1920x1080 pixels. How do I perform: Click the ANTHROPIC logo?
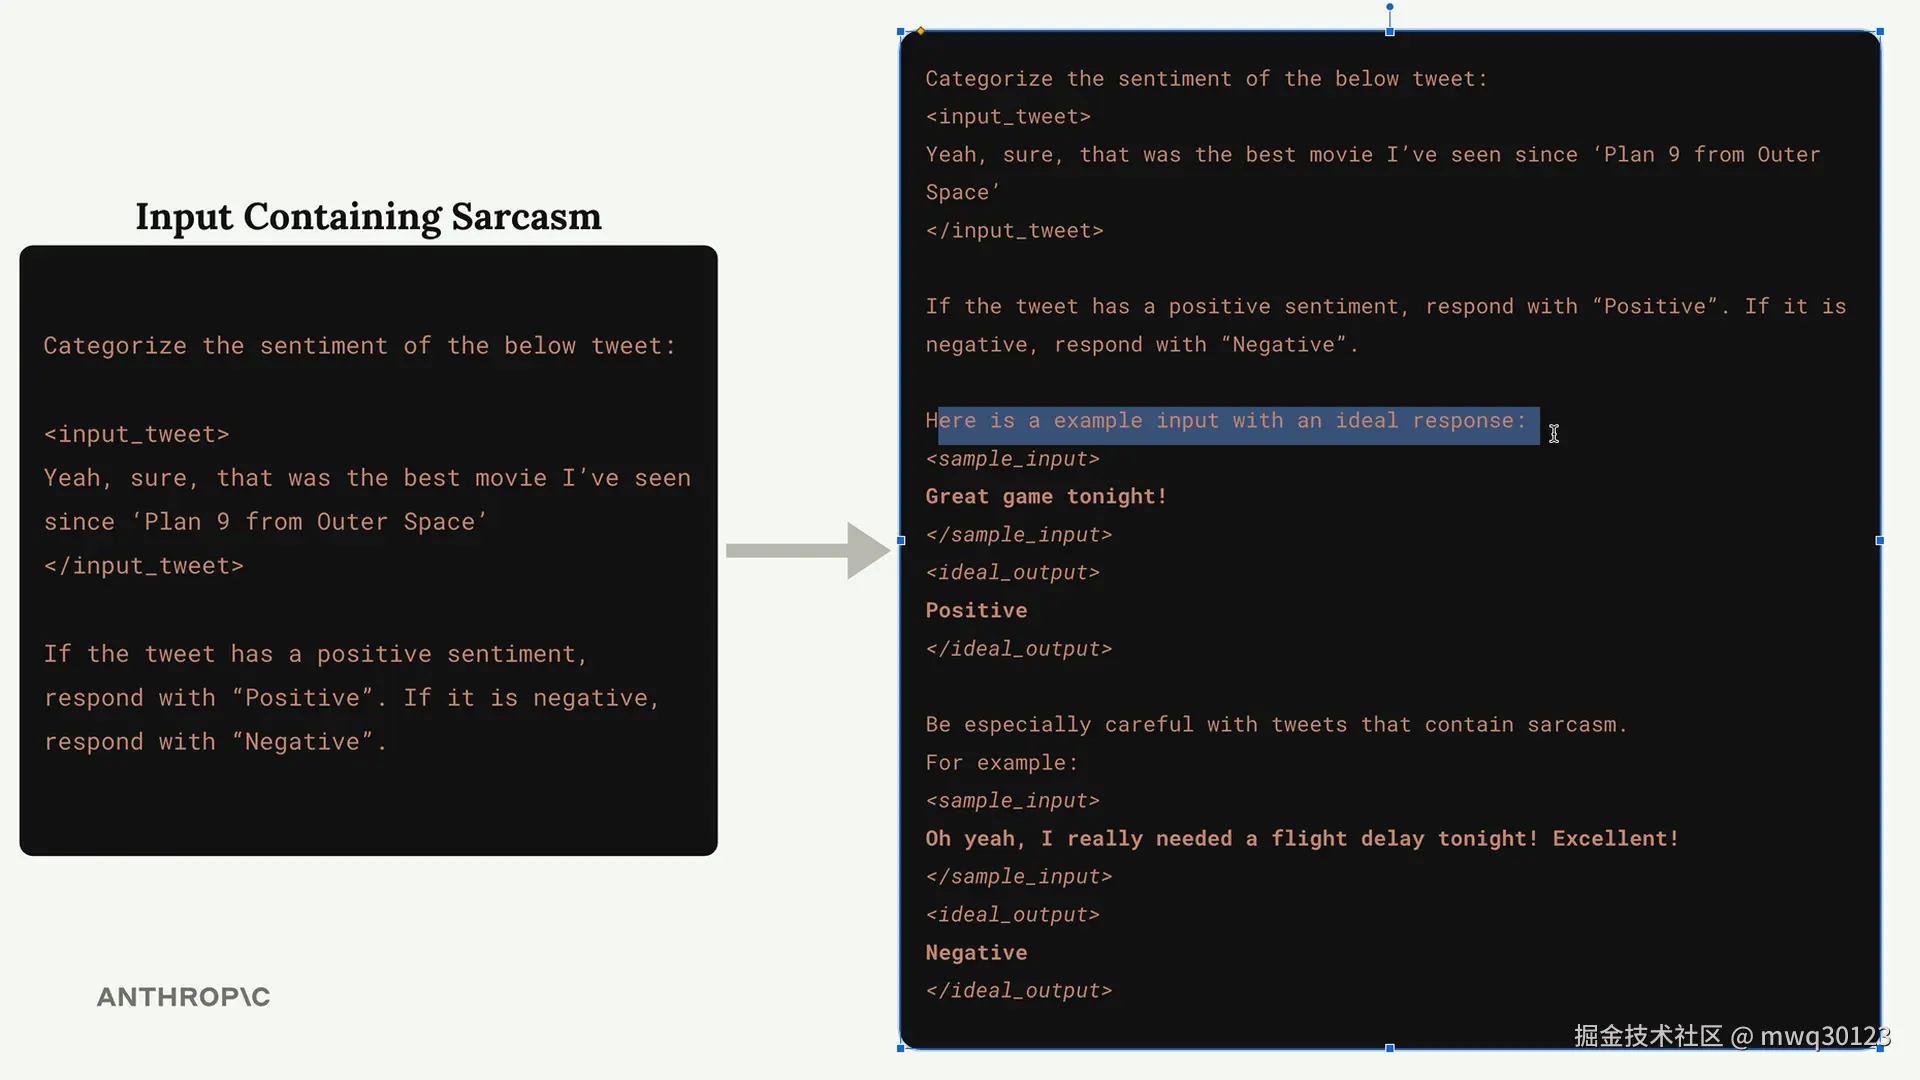pos(183,997)
